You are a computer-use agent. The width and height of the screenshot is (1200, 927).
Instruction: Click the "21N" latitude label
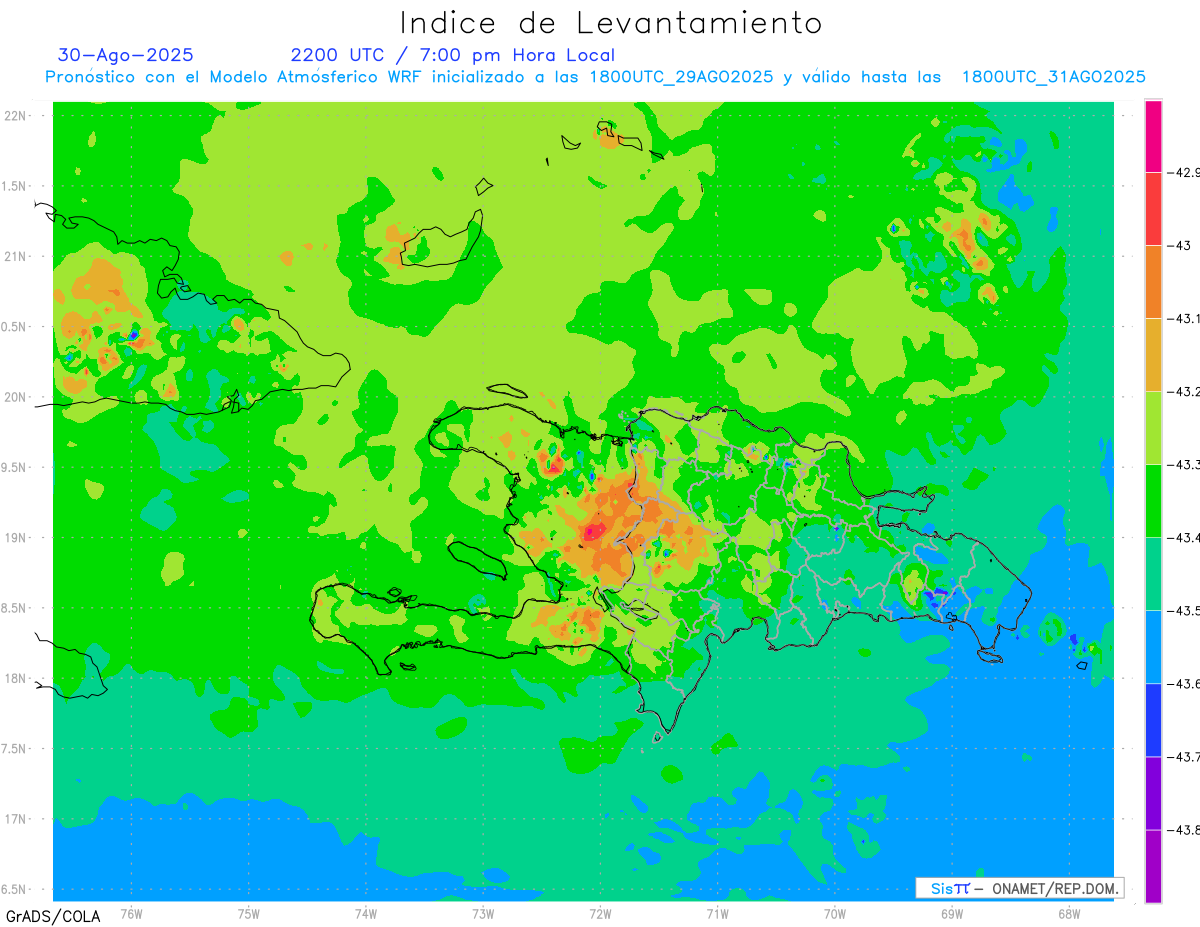pyautogui.click(x=16, y=256)
